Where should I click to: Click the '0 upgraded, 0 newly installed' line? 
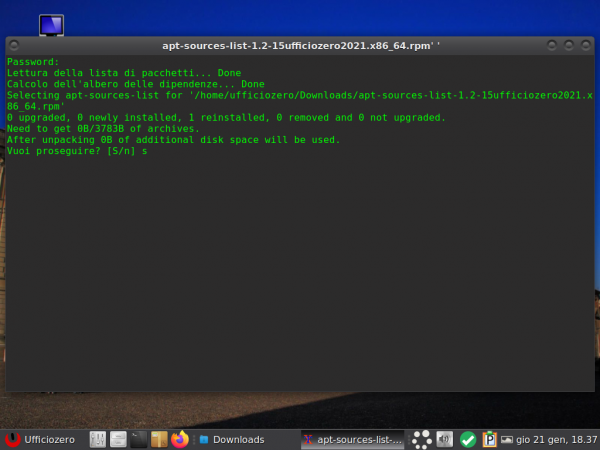(x=226, y=117)
